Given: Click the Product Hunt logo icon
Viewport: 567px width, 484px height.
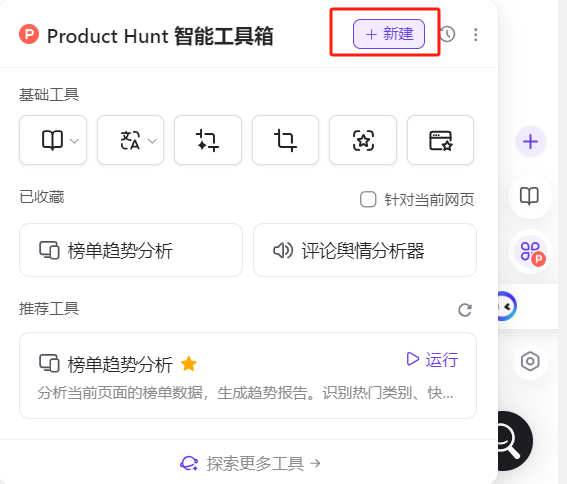Looking at the screenshot, I should (x=29, y=34).
